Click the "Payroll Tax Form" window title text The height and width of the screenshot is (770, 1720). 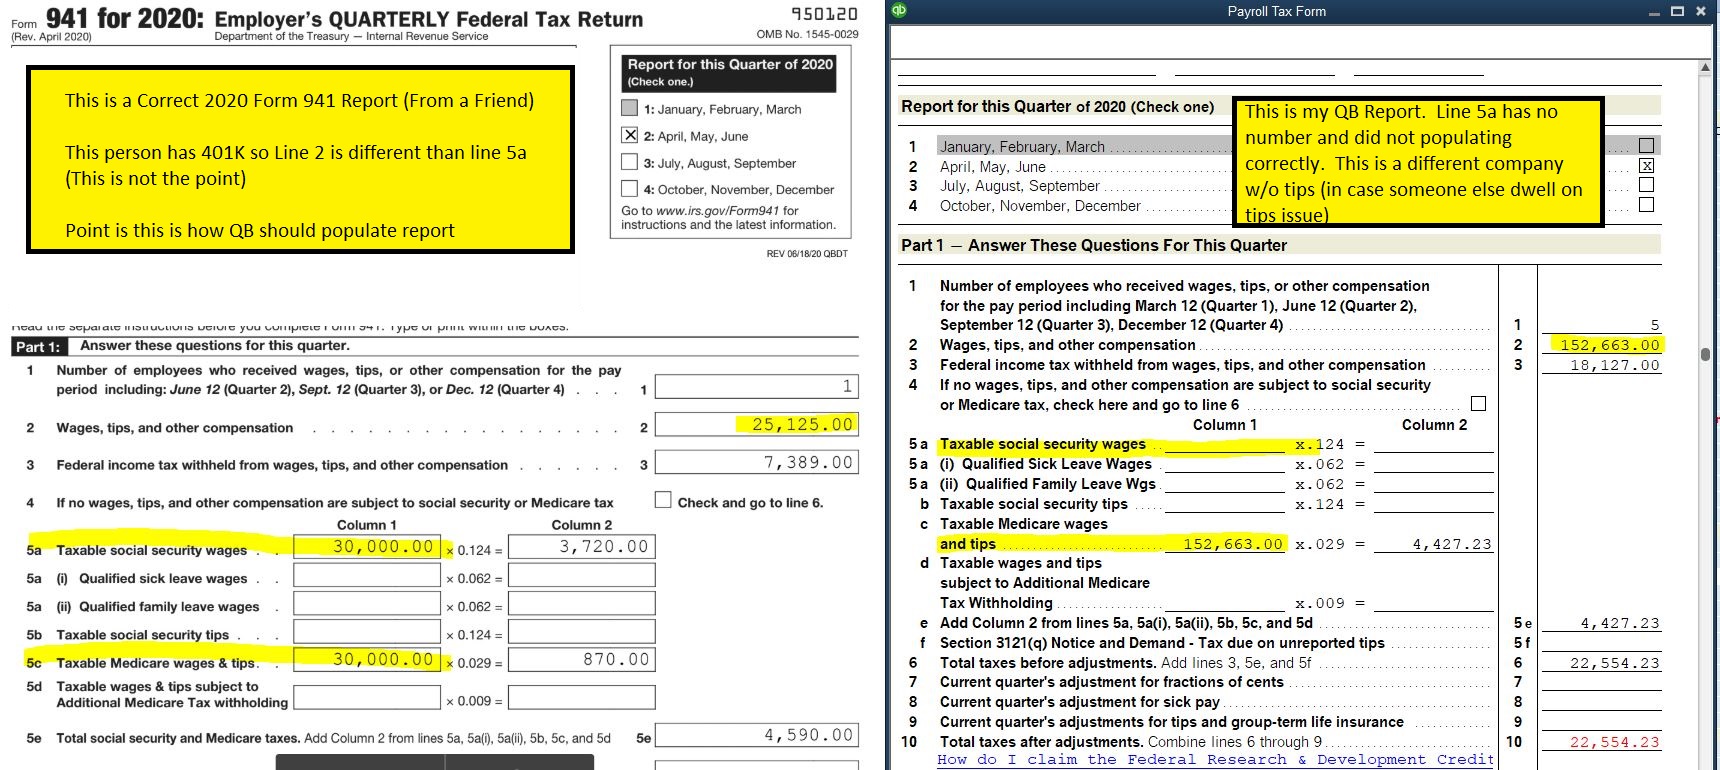click(x=1277, y=11)
